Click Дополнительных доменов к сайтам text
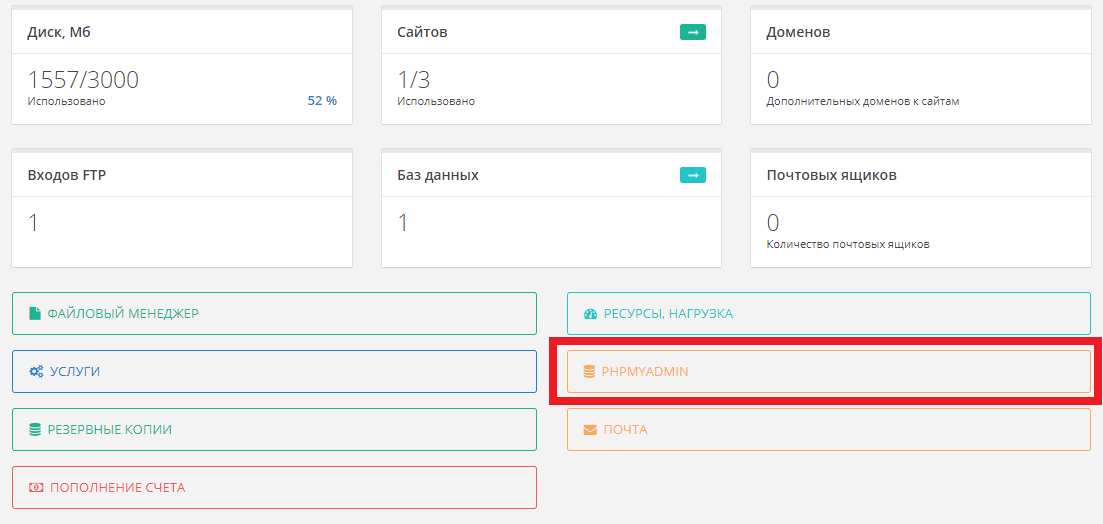The image size is (1103, 524). [x=862, y=101]
